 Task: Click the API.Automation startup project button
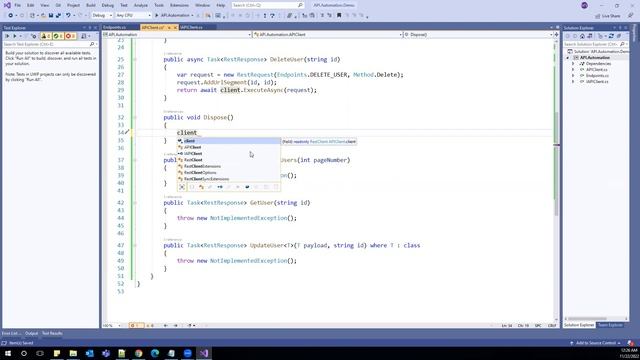pos(174,16)
